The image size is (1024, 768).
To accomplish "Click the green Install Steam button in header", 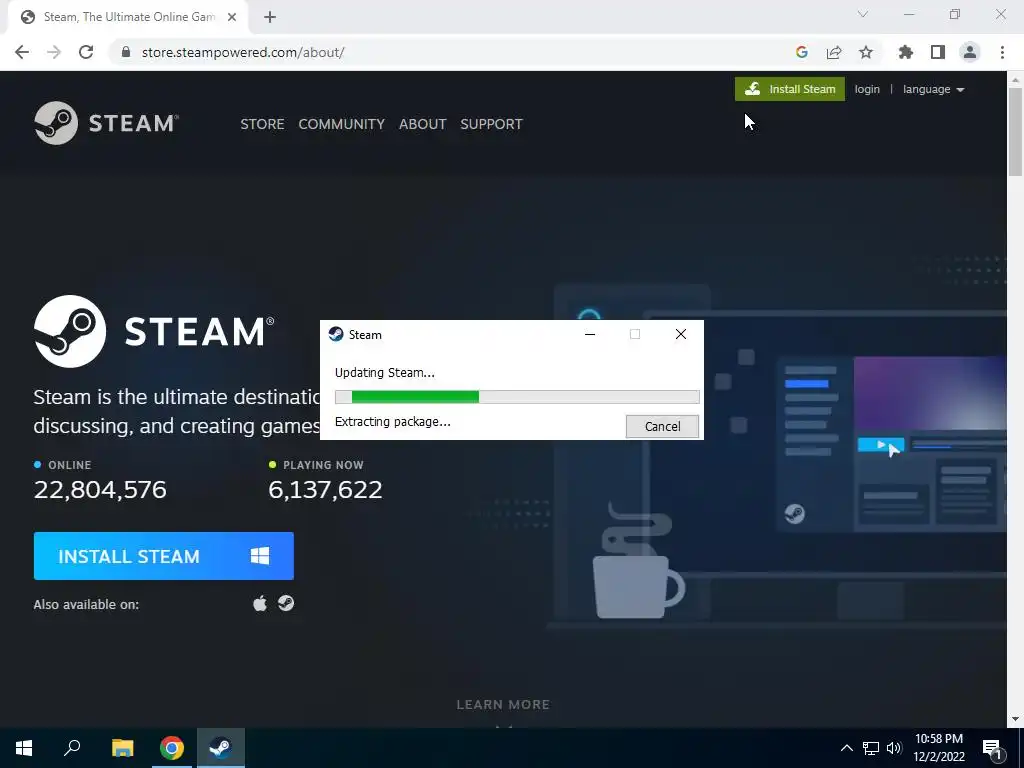I will point(790,89).
